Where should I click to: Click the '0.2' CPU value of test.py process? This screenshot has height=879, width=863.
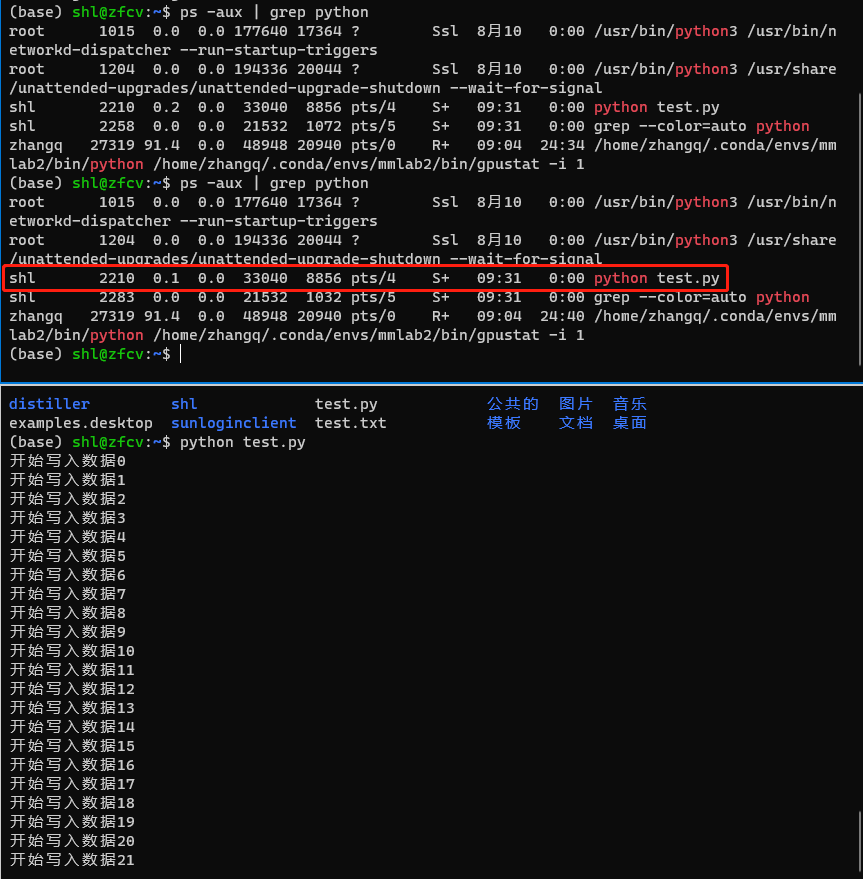tap(166, 107)
